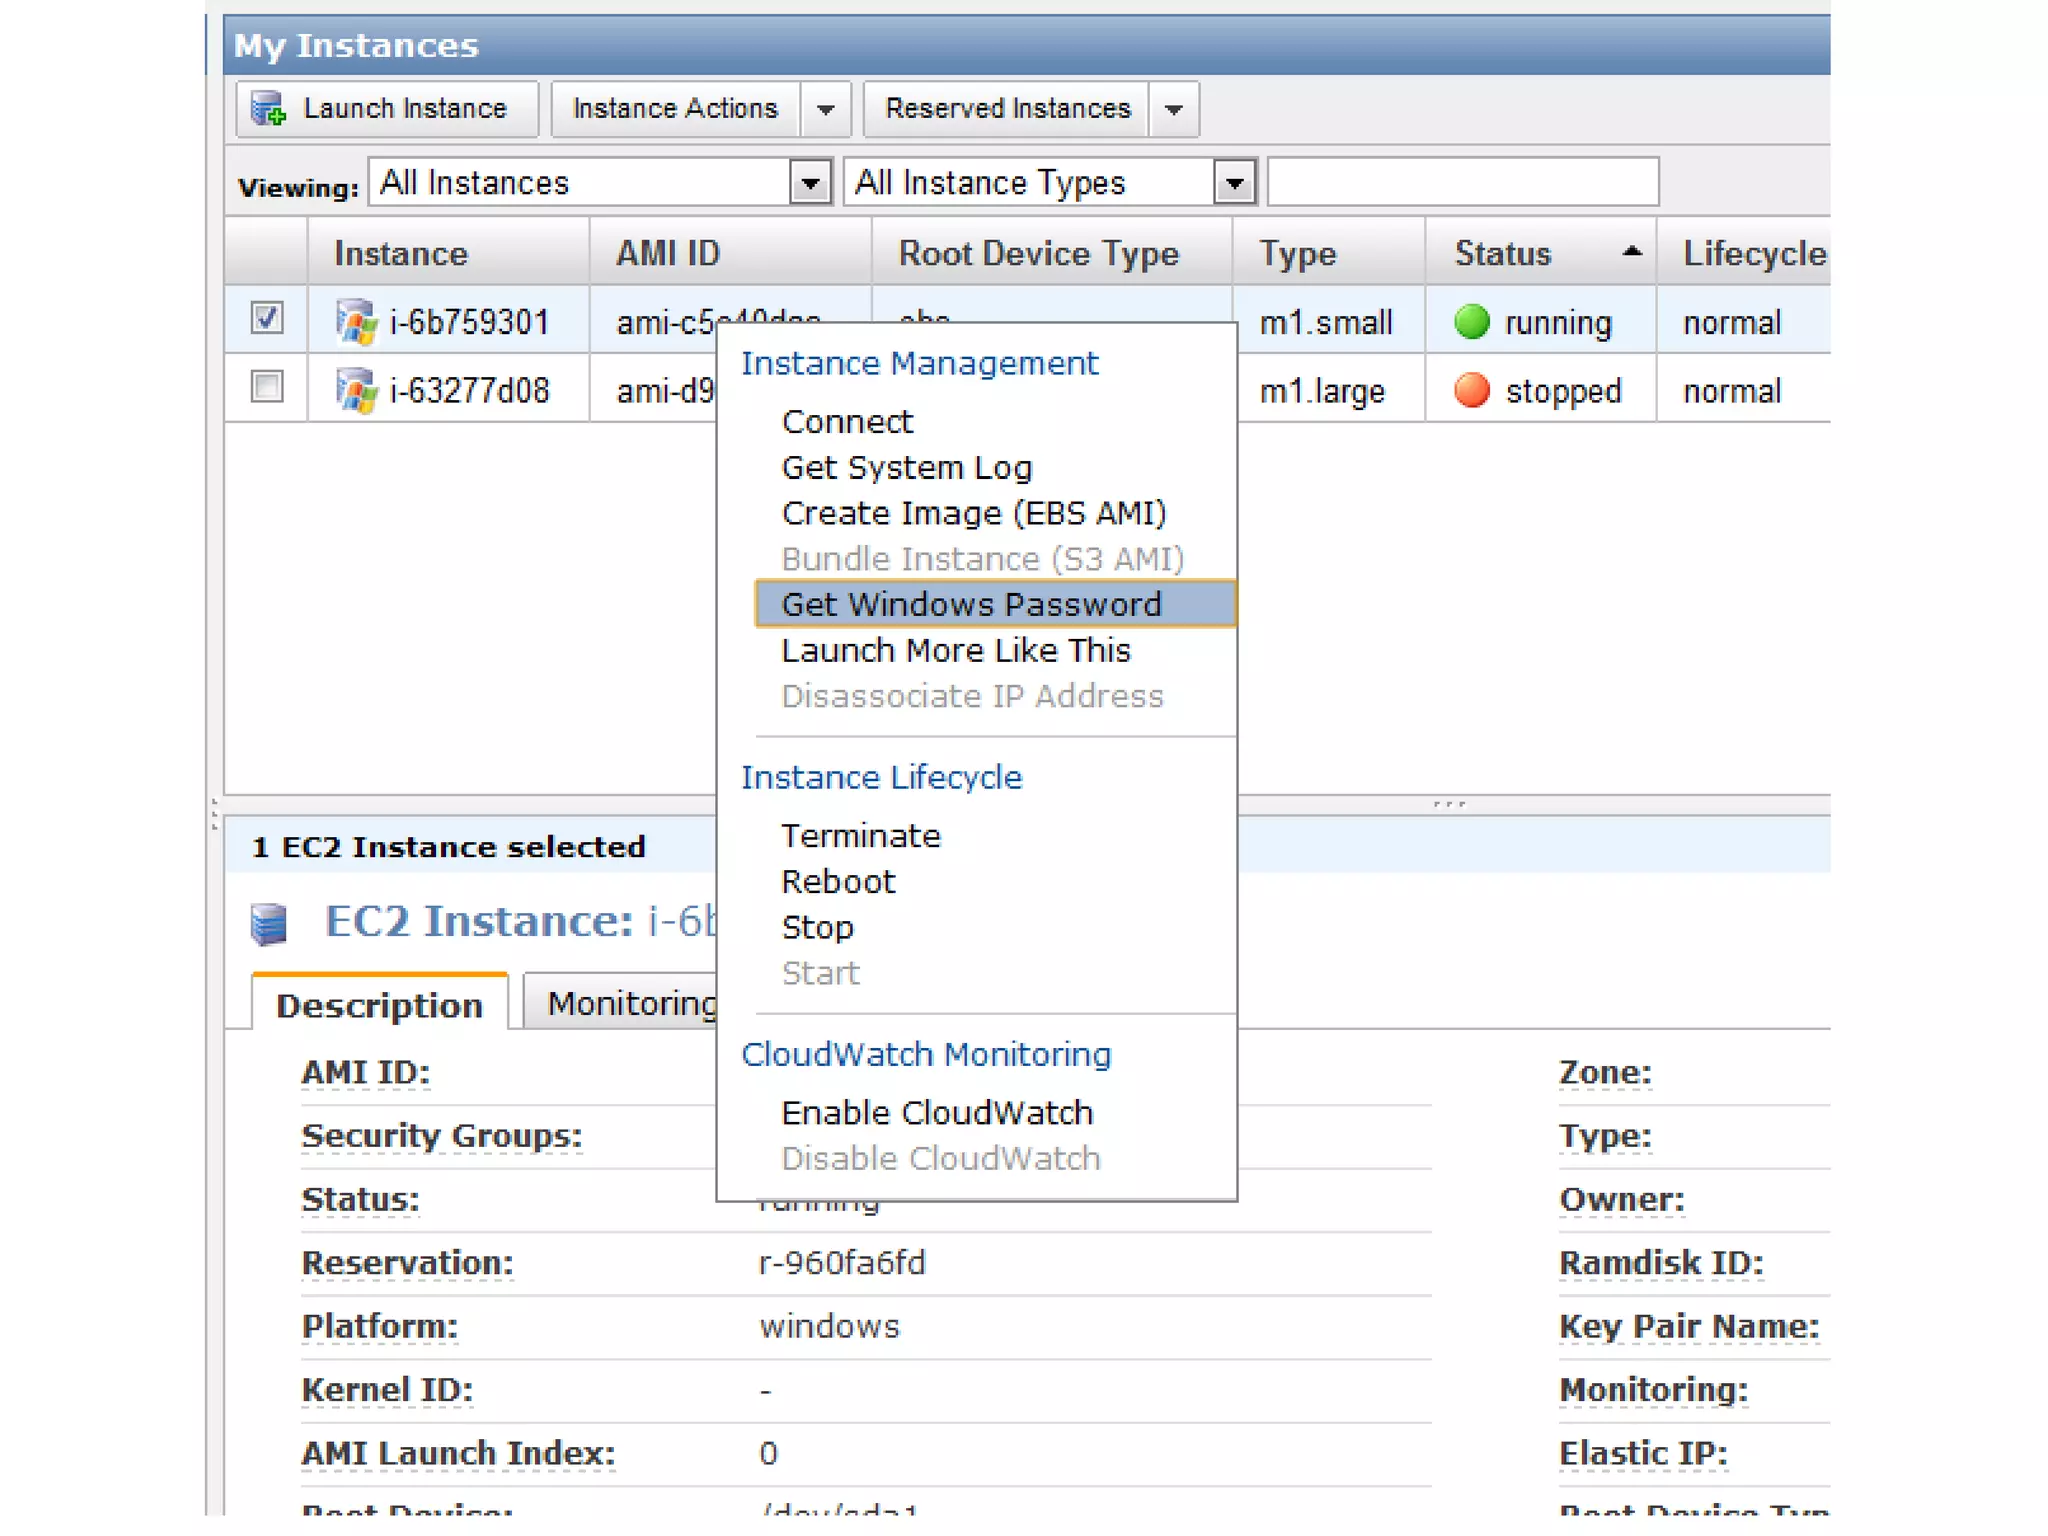Expand the All Instances viewing dropdown
2048x1536 pixels.
[809, 183]
